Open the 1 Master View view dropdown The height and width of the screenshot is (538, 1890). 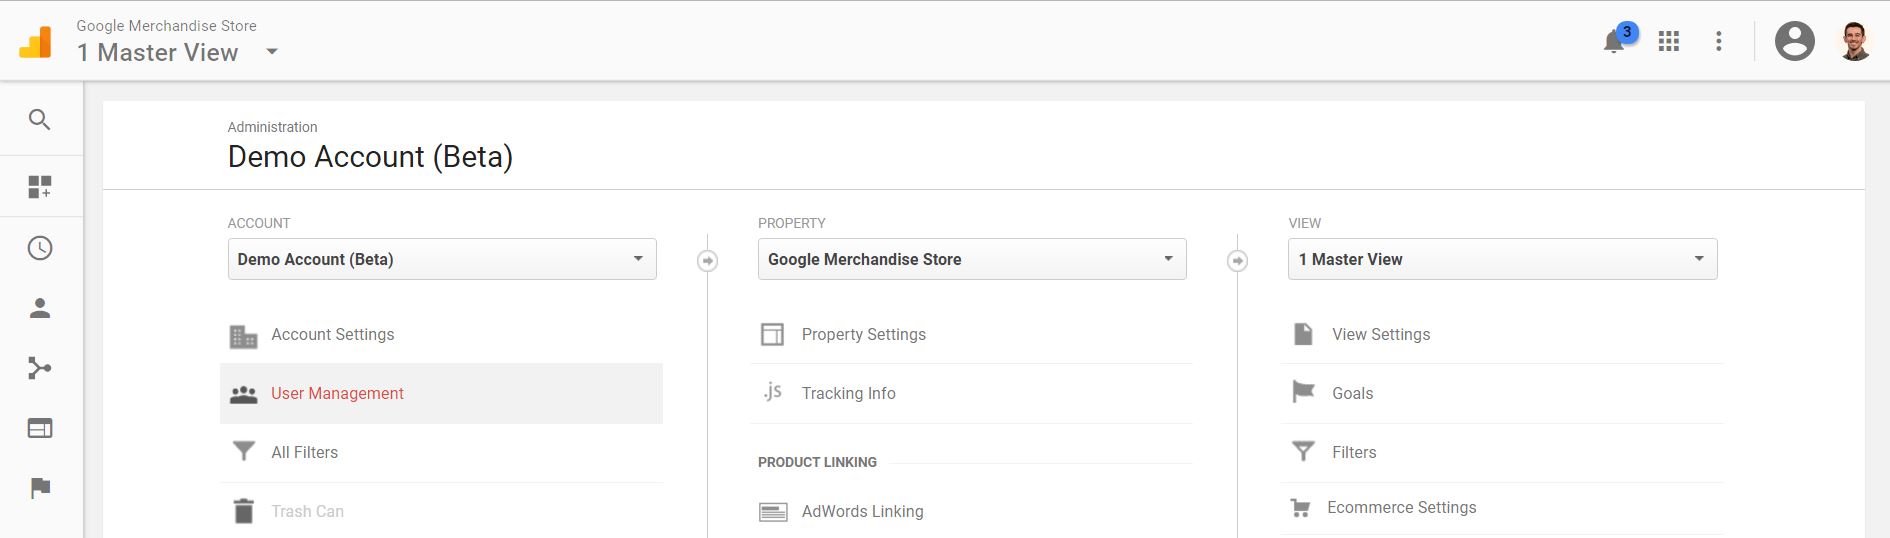coord(1502,259)
